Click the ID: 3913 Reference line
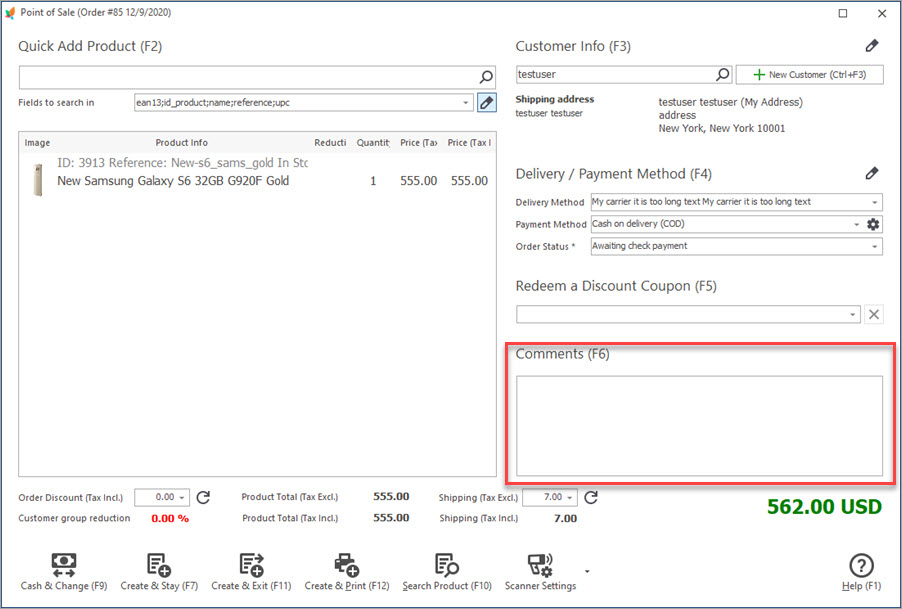The height and width of the screenshot is (609, 902). (x=182, y=163)
